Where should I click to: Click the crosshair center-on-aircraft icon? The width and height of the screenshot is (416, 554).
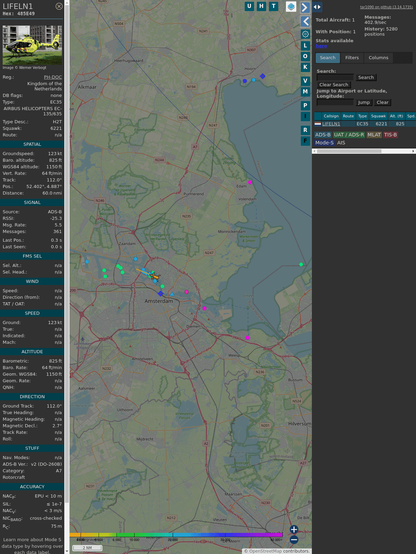tap(305, 34)
